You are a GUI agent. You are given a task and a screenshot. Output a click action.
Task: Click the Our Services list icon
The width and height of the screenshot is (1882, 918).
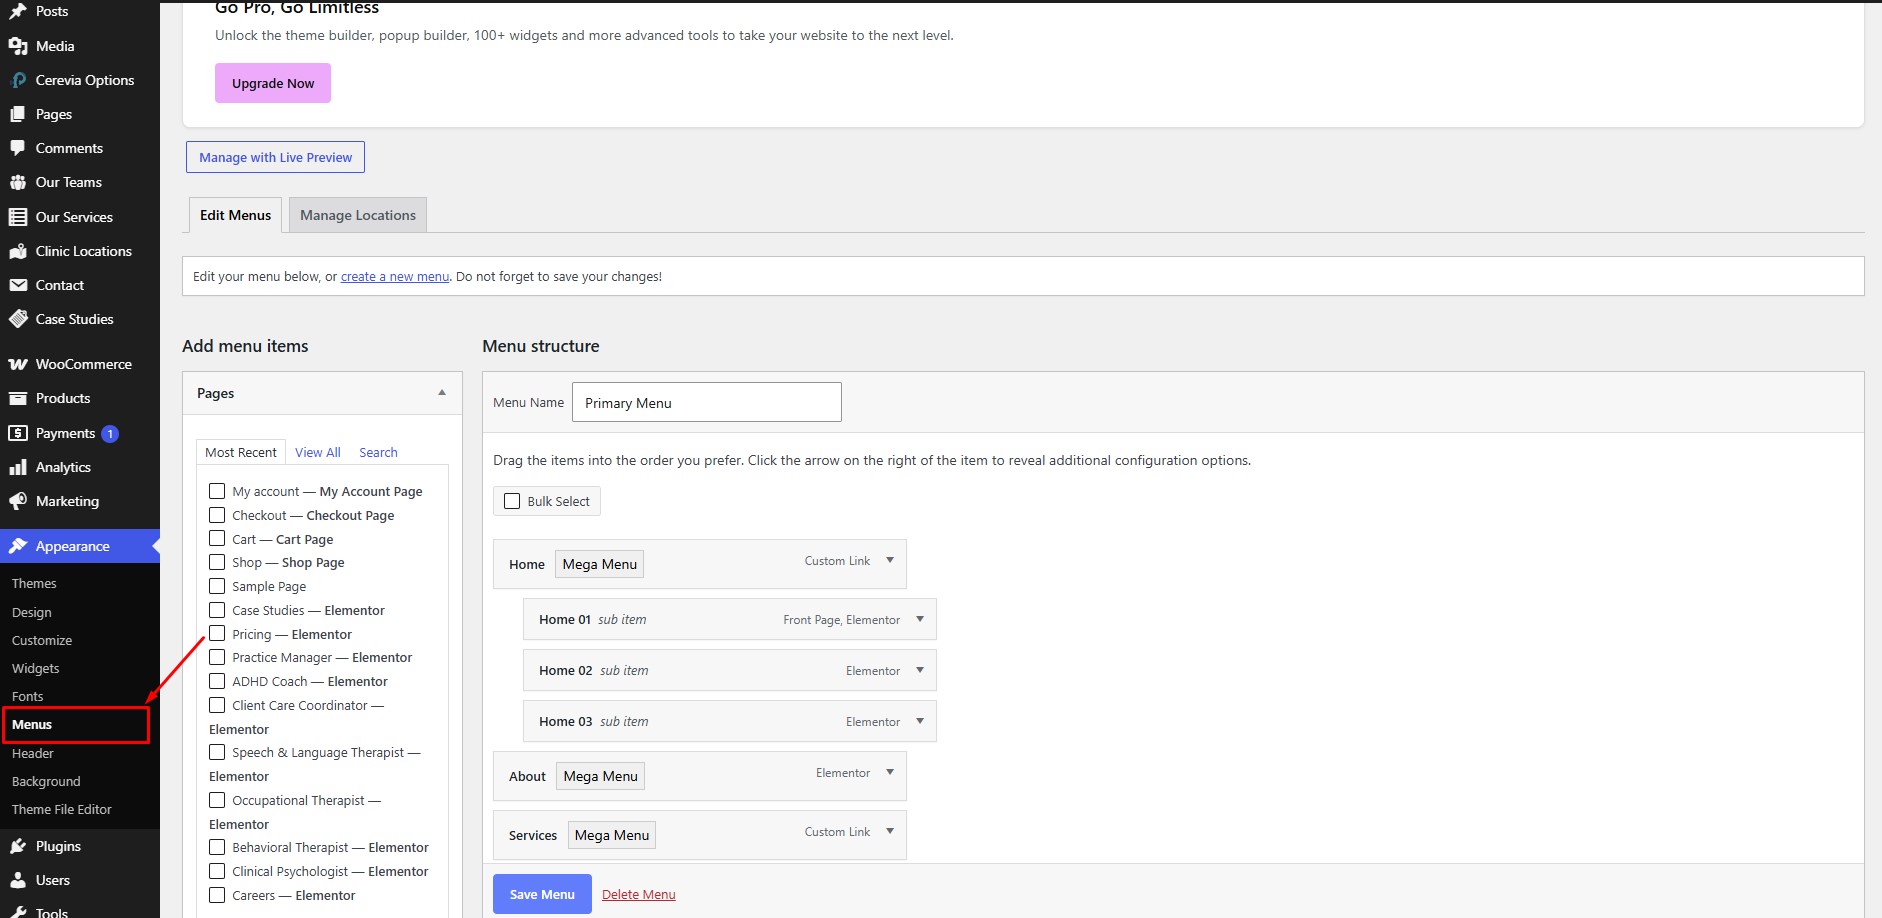tap(18, 217)
